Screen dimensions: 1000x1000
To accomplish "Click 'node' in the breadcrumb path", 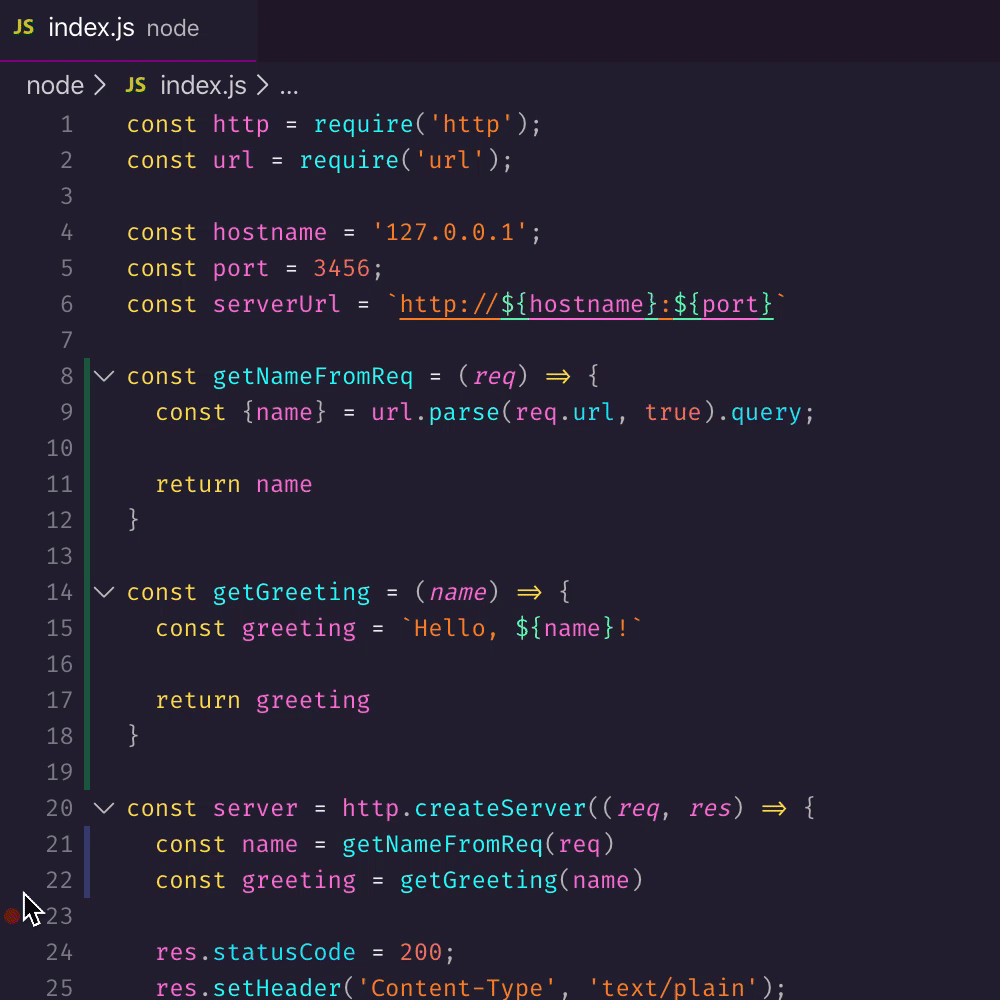I will point(55,85).
